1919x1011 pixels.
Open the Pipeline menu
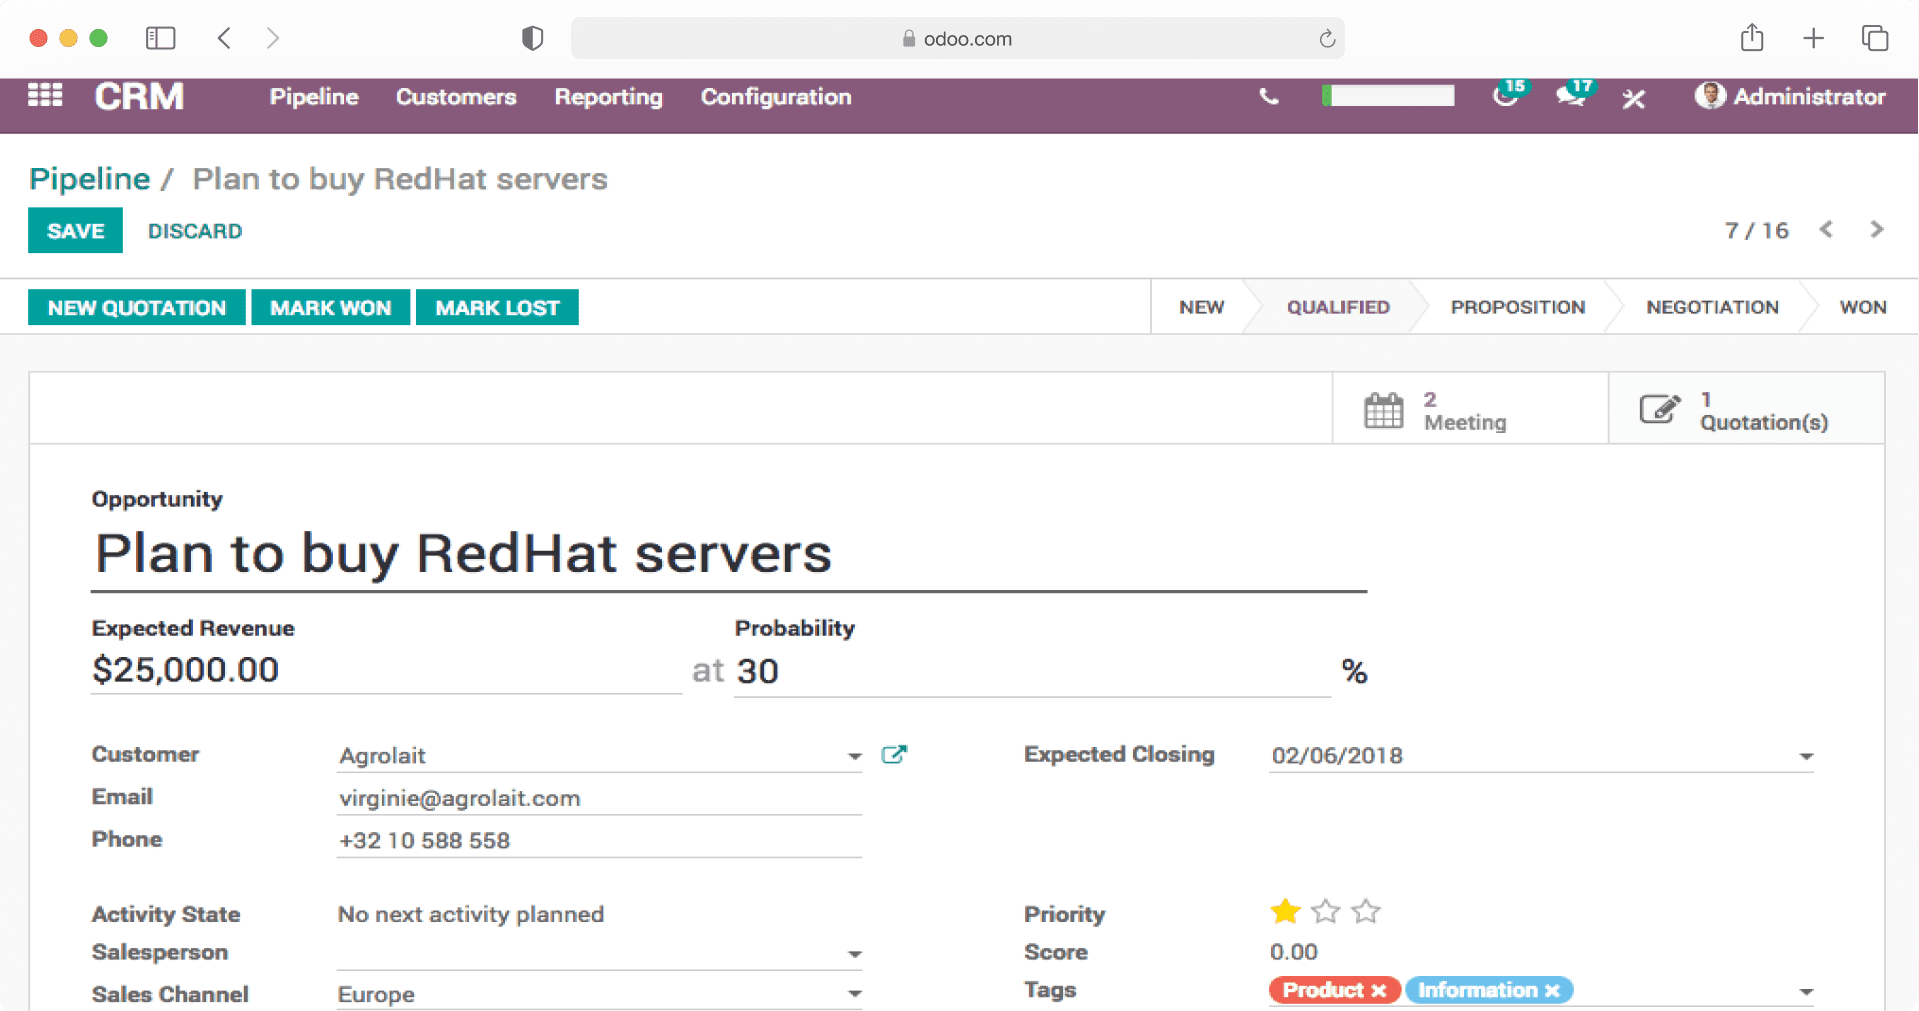[314, 97]
